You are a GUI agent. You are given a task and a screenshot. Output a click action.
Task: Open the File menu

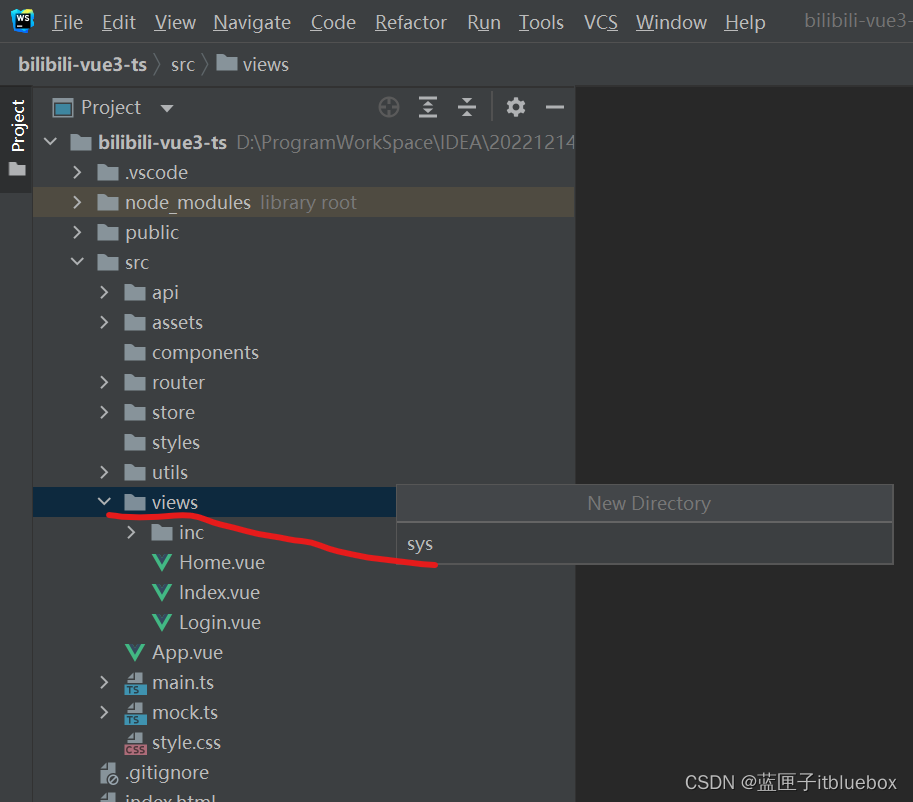click(x=68, y=23)
